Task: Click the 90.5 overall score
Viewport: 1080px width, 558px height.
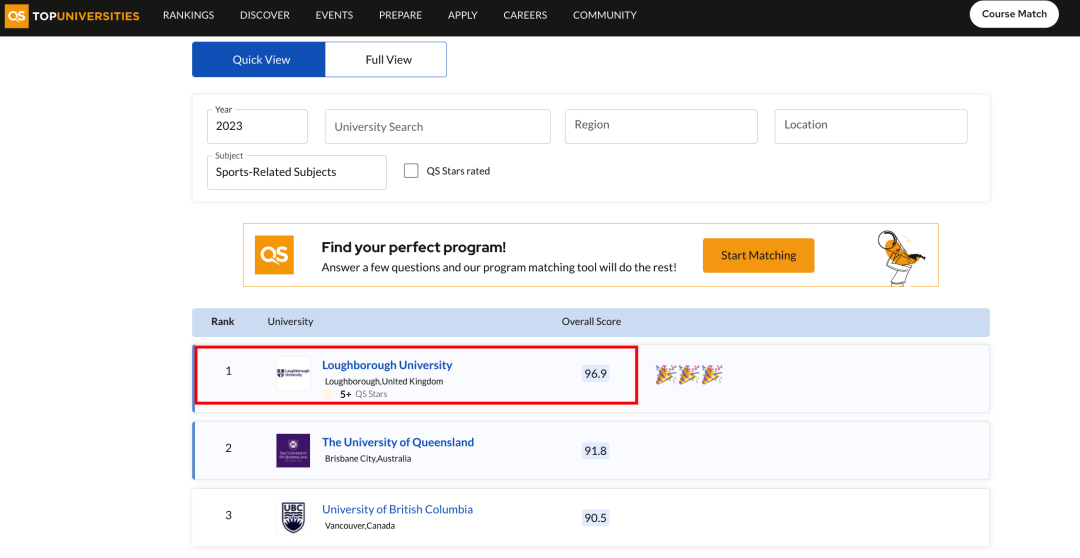Action: 595,518
